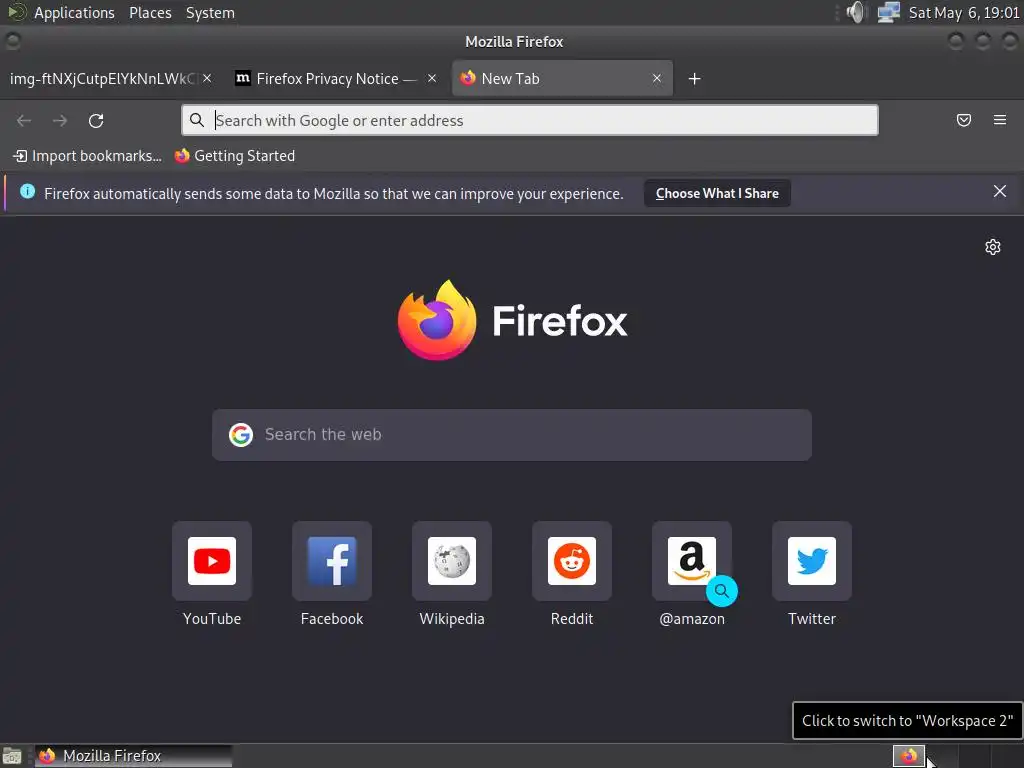Screen dimensions: 1024x768
Task: Click the forward navigation arrow
Action: 60,121
